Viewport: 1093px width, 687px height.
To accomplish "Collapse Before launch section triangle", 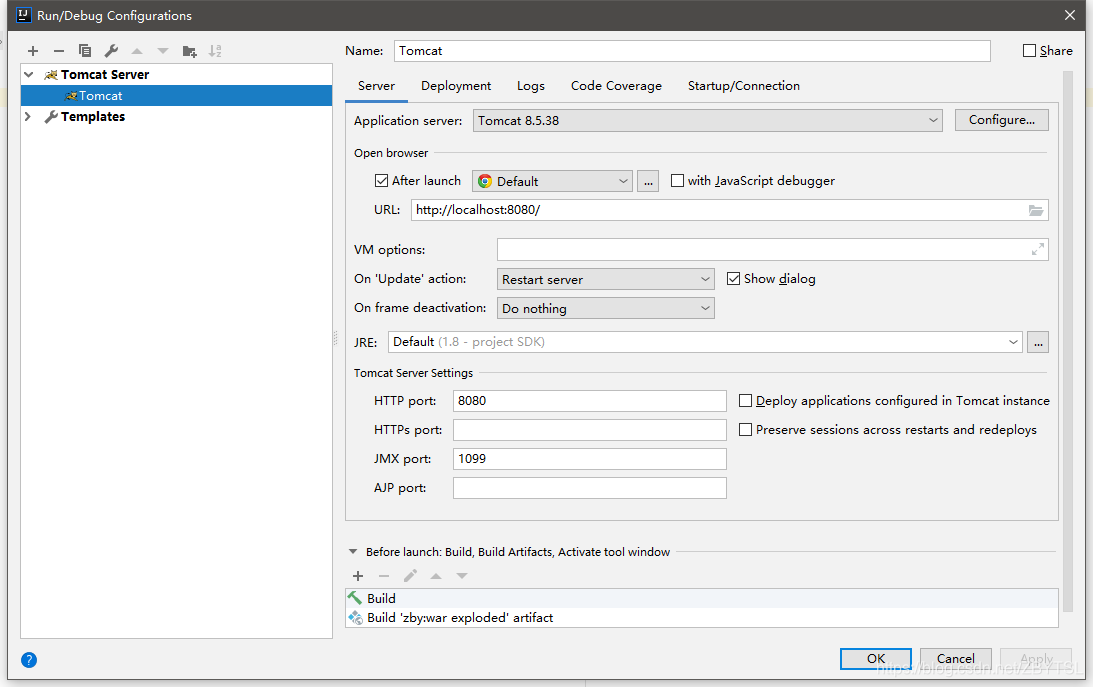I will [353, 552].
